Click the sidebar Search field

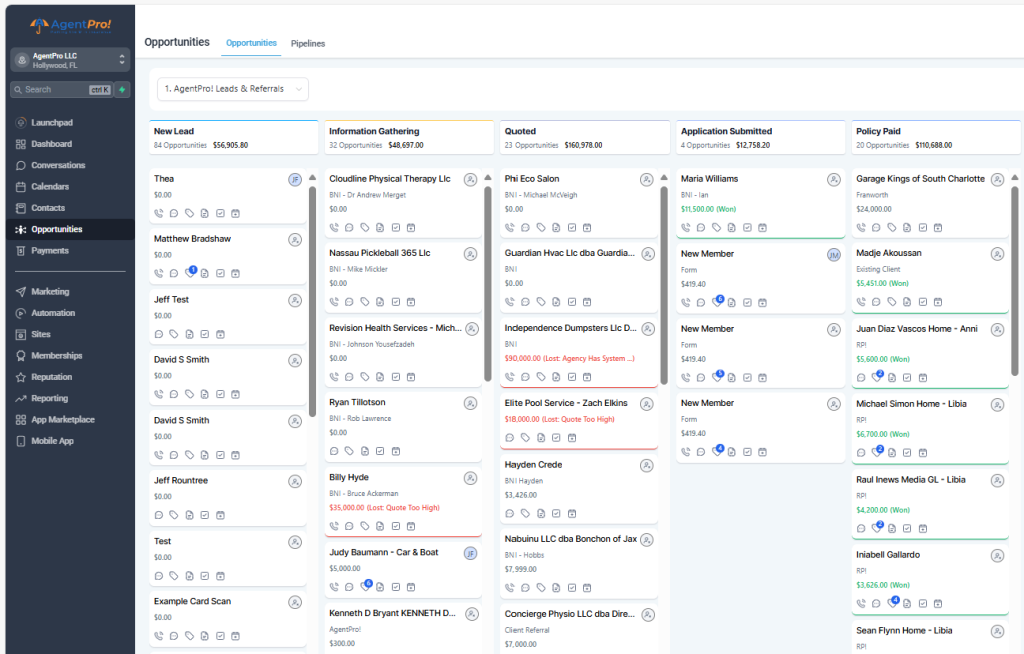point(61,90)
